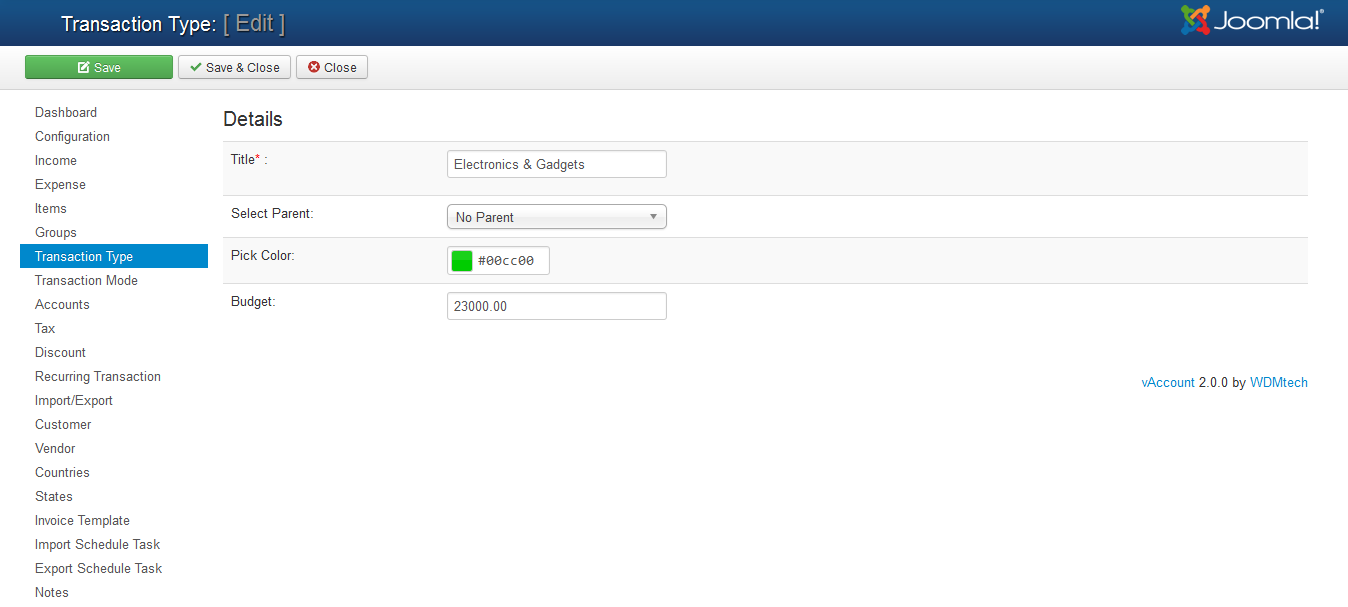
Task: Click the green color swatch
Action: pyautogui.click(x=462, y=261)
